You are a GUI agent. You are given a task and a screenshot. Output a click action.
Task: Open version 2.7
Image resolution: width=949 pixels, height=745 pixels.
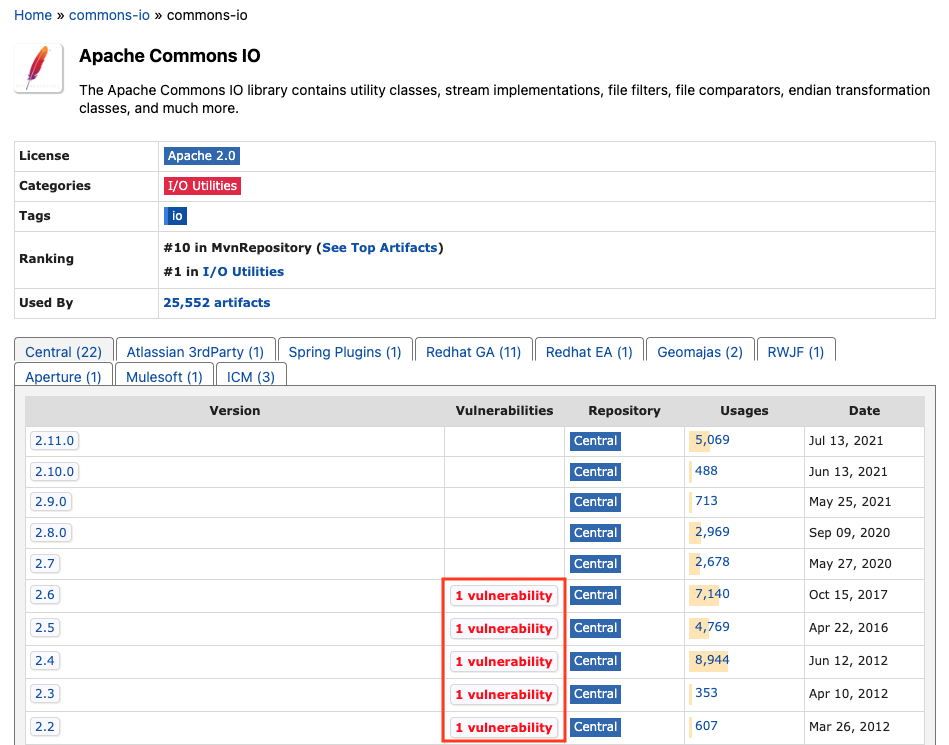[x=45, y=563]
